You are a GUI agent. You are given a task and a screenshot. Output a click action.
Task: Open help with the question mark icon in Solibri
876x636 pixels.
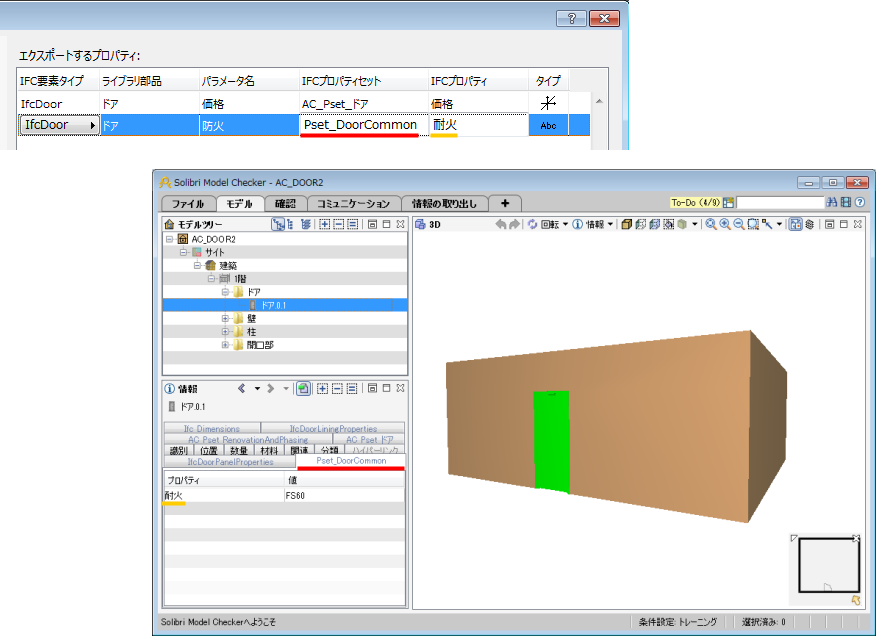point(860,202)
